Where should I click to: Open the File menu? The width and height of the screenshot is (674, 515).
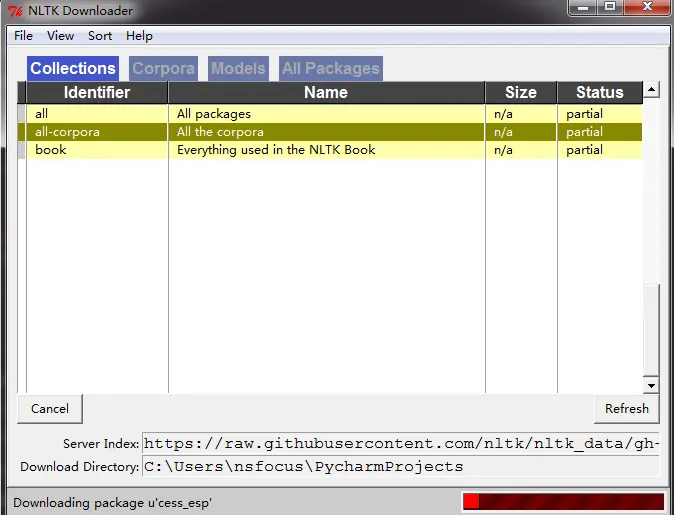pyautogui.click(x=23, y=36)
